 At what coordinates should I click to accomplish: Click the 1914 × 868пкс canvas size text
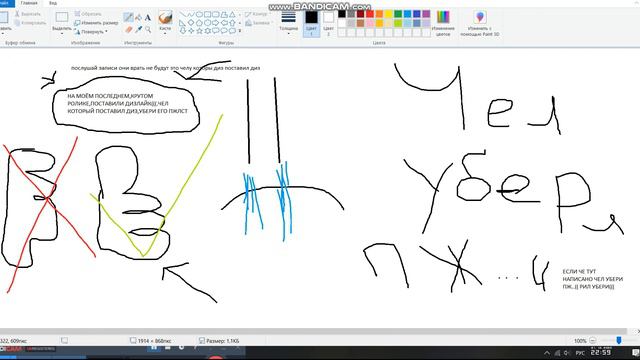(x=154, y=341)
